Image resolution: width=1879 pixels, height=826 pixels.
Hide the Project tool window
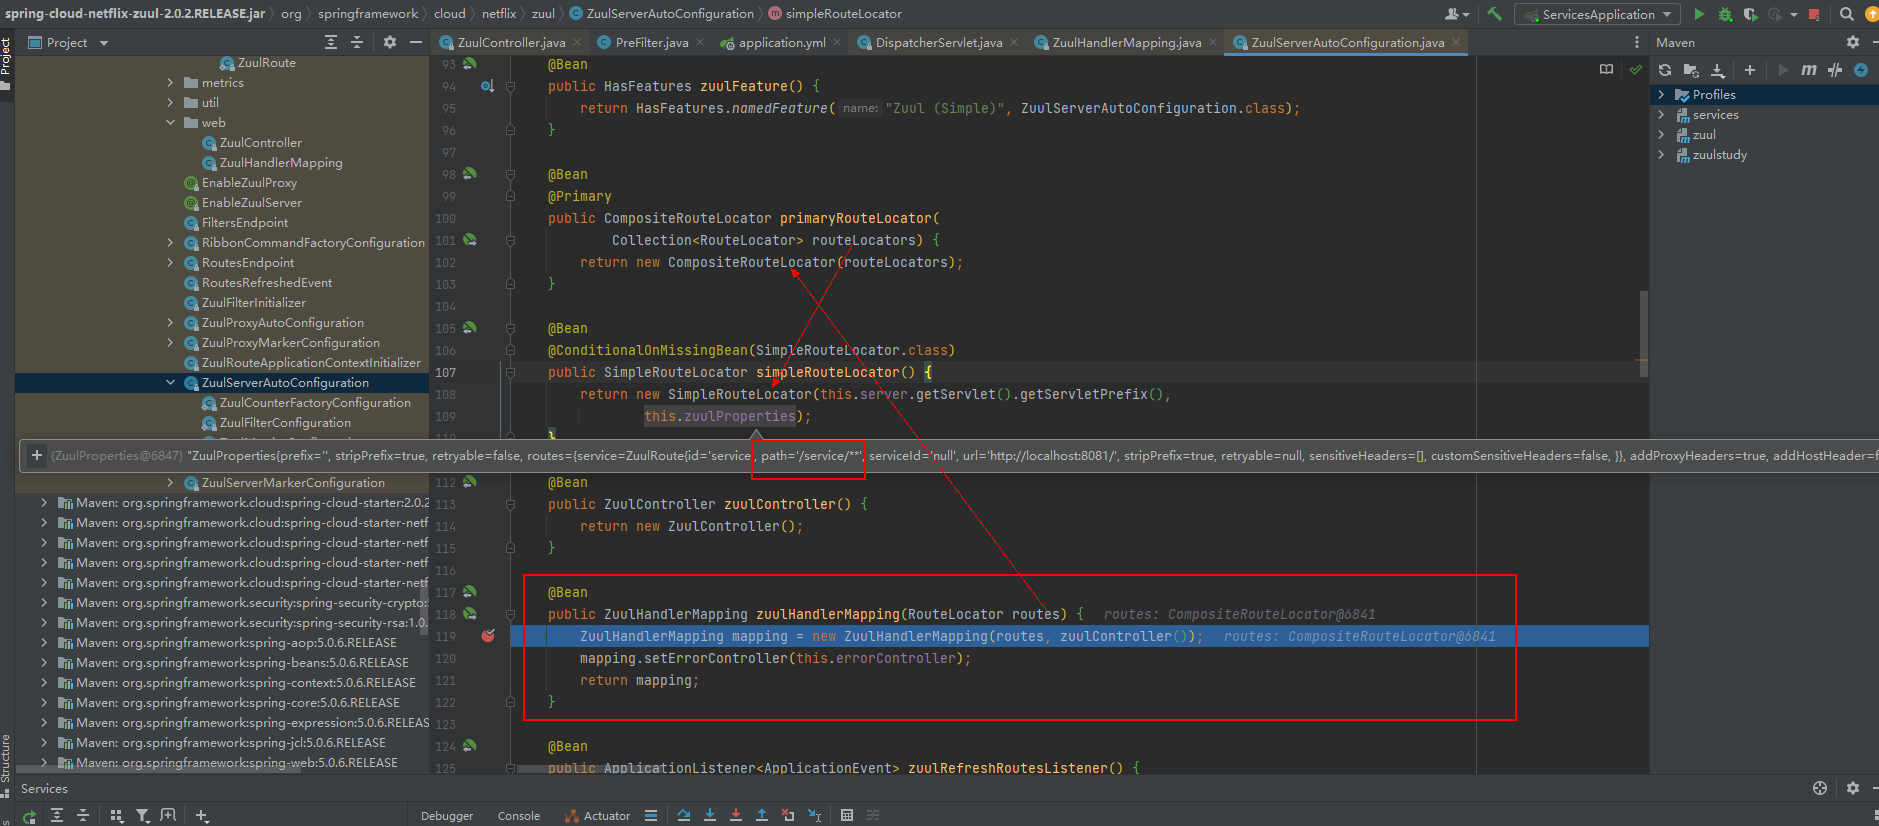(416, 42)
